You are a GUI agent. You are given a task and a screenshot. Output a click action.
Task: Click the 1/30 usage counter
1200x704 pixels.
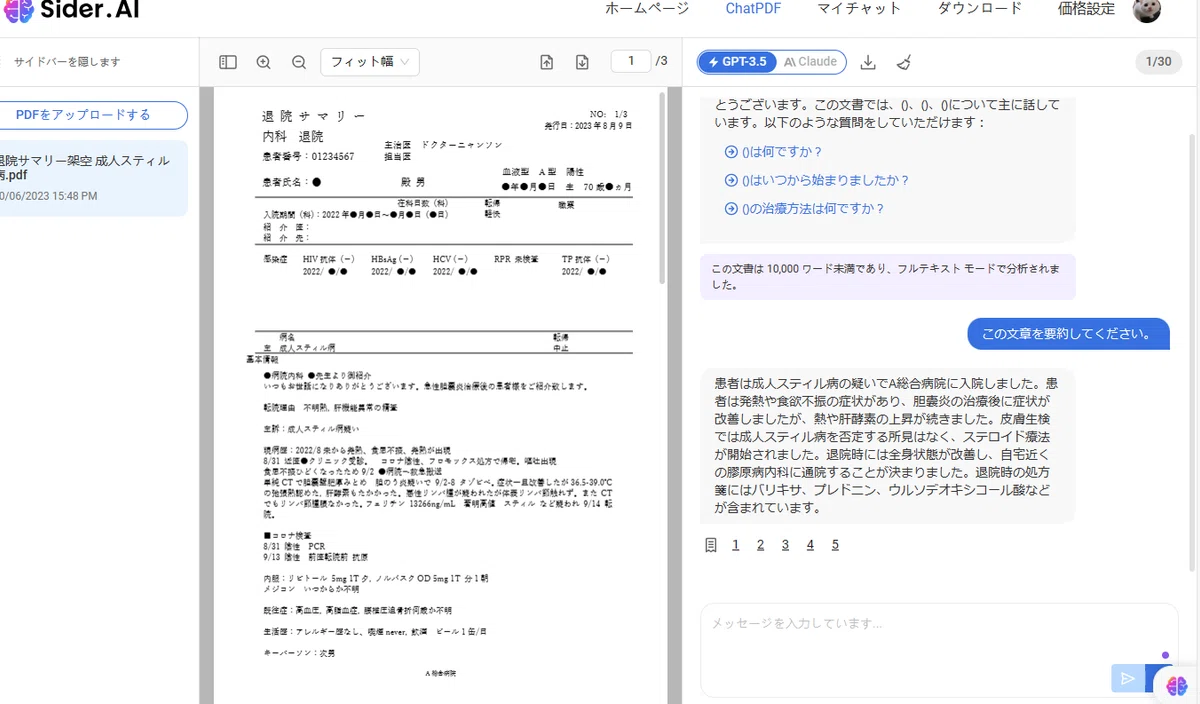pyautogui.click(x=1158, y=62)
